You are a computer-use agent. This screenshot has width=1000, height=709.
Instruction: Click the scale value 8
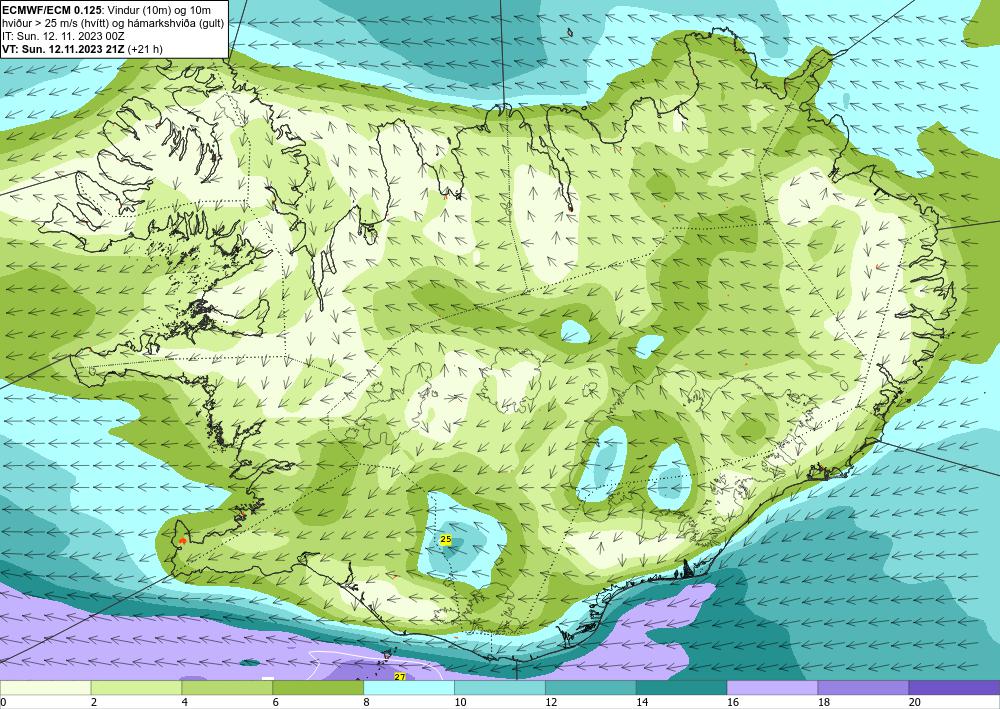[367, 703]
